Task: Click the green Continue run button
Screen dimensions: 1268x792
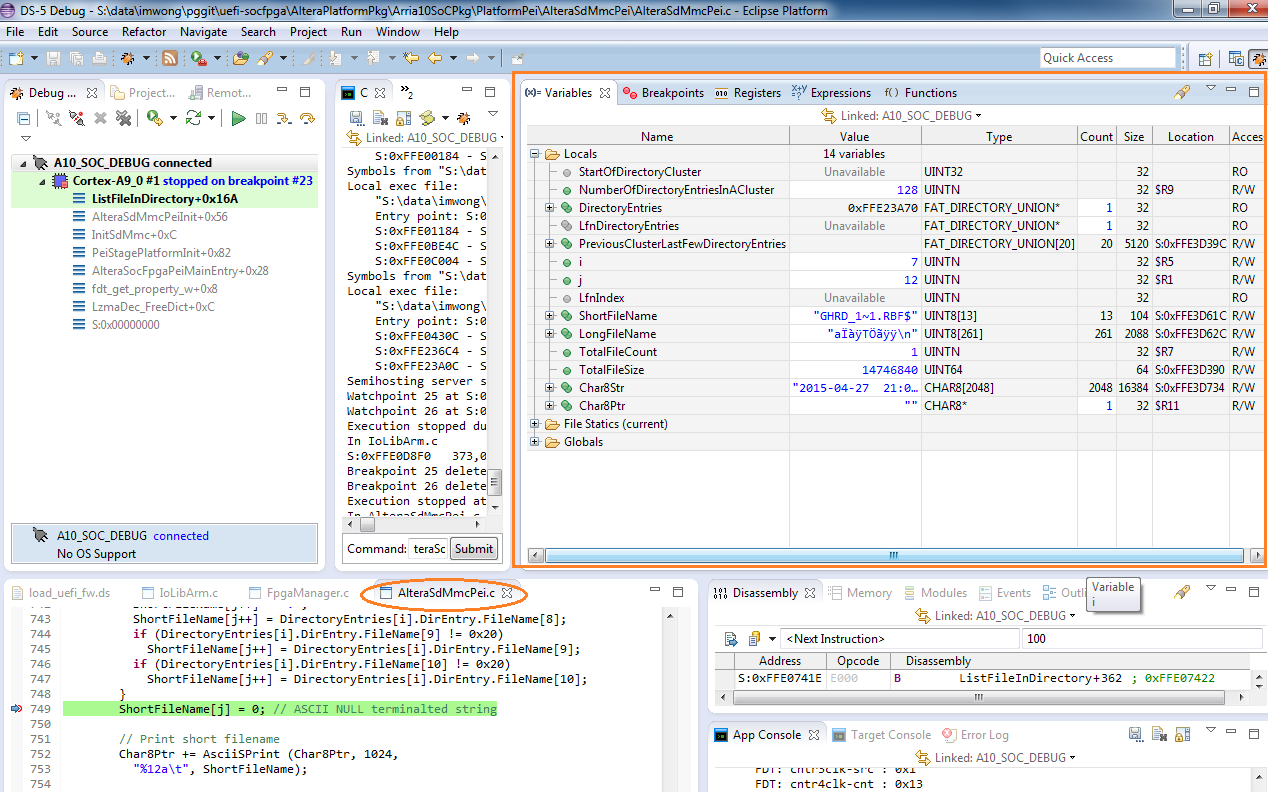Action: tap(238, 118)
